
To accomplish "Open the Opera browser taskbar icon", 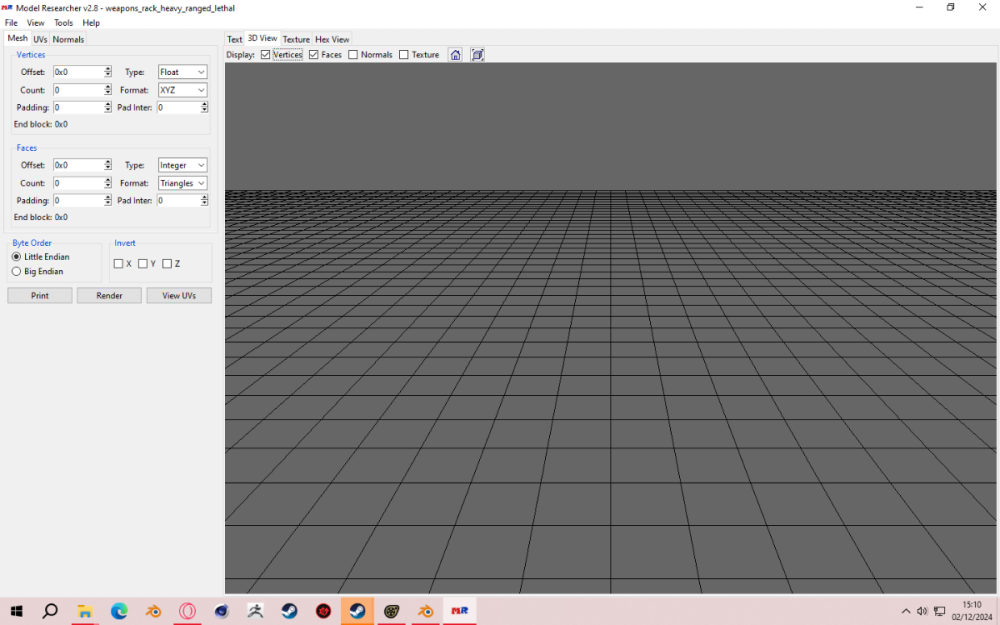I will pos(187,611).
